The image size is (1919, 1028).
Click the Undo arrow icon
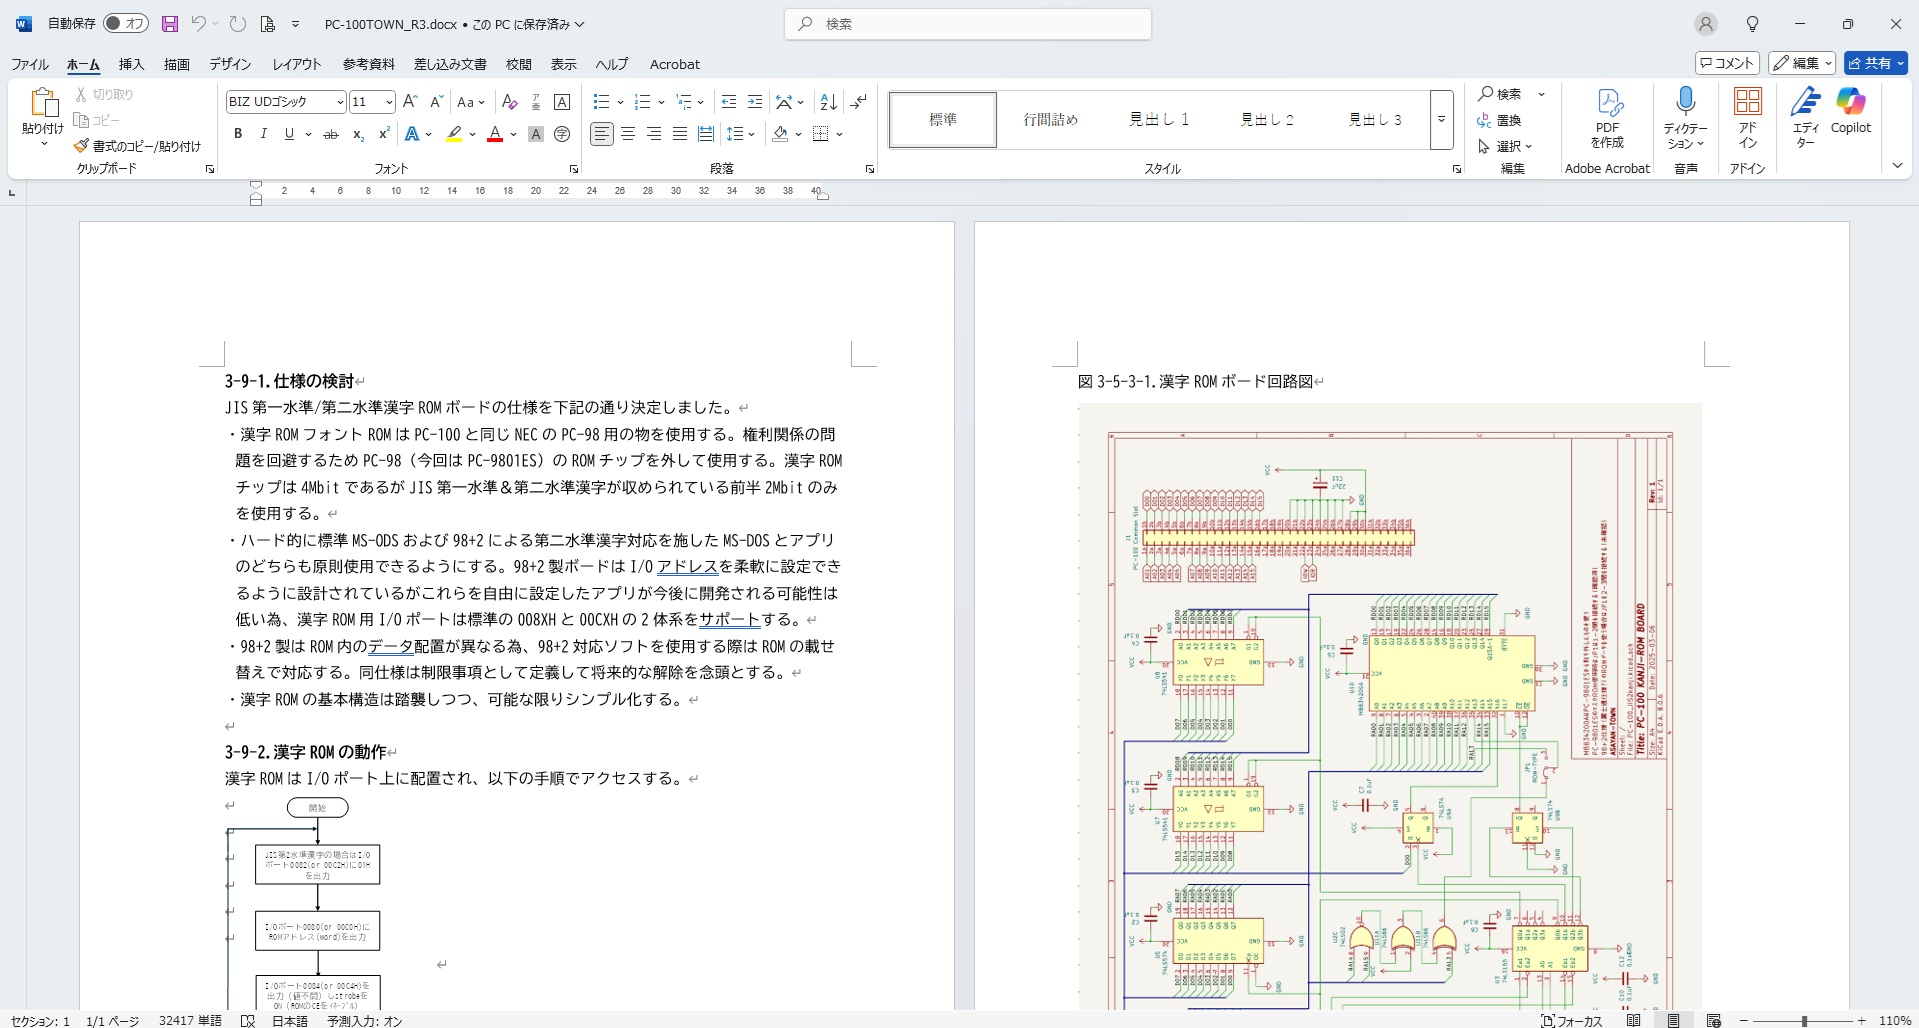[x=198, y=24]
